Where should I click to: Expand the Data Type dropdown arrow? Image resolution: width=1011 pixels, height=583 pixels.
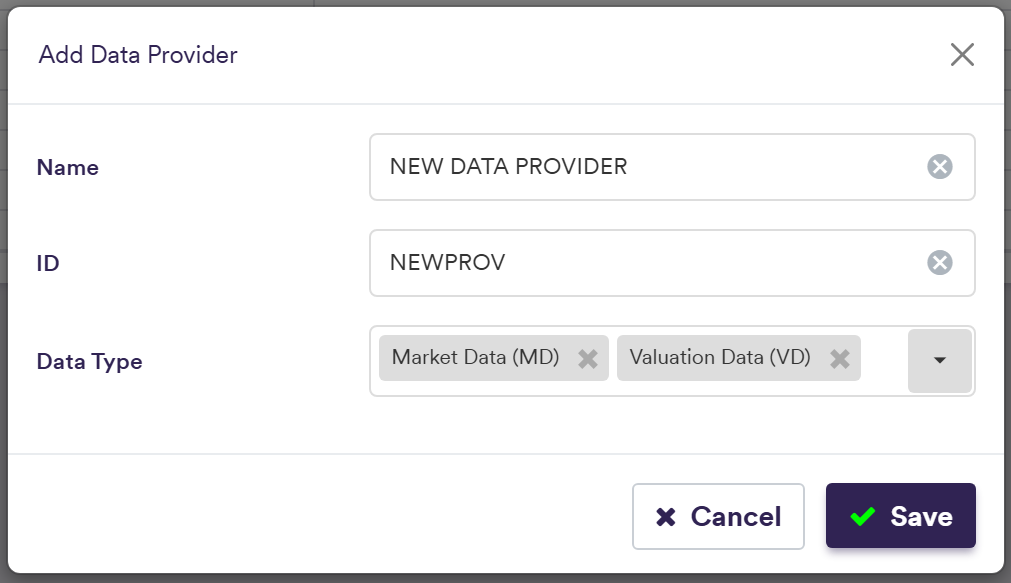[x=939, y=361]
